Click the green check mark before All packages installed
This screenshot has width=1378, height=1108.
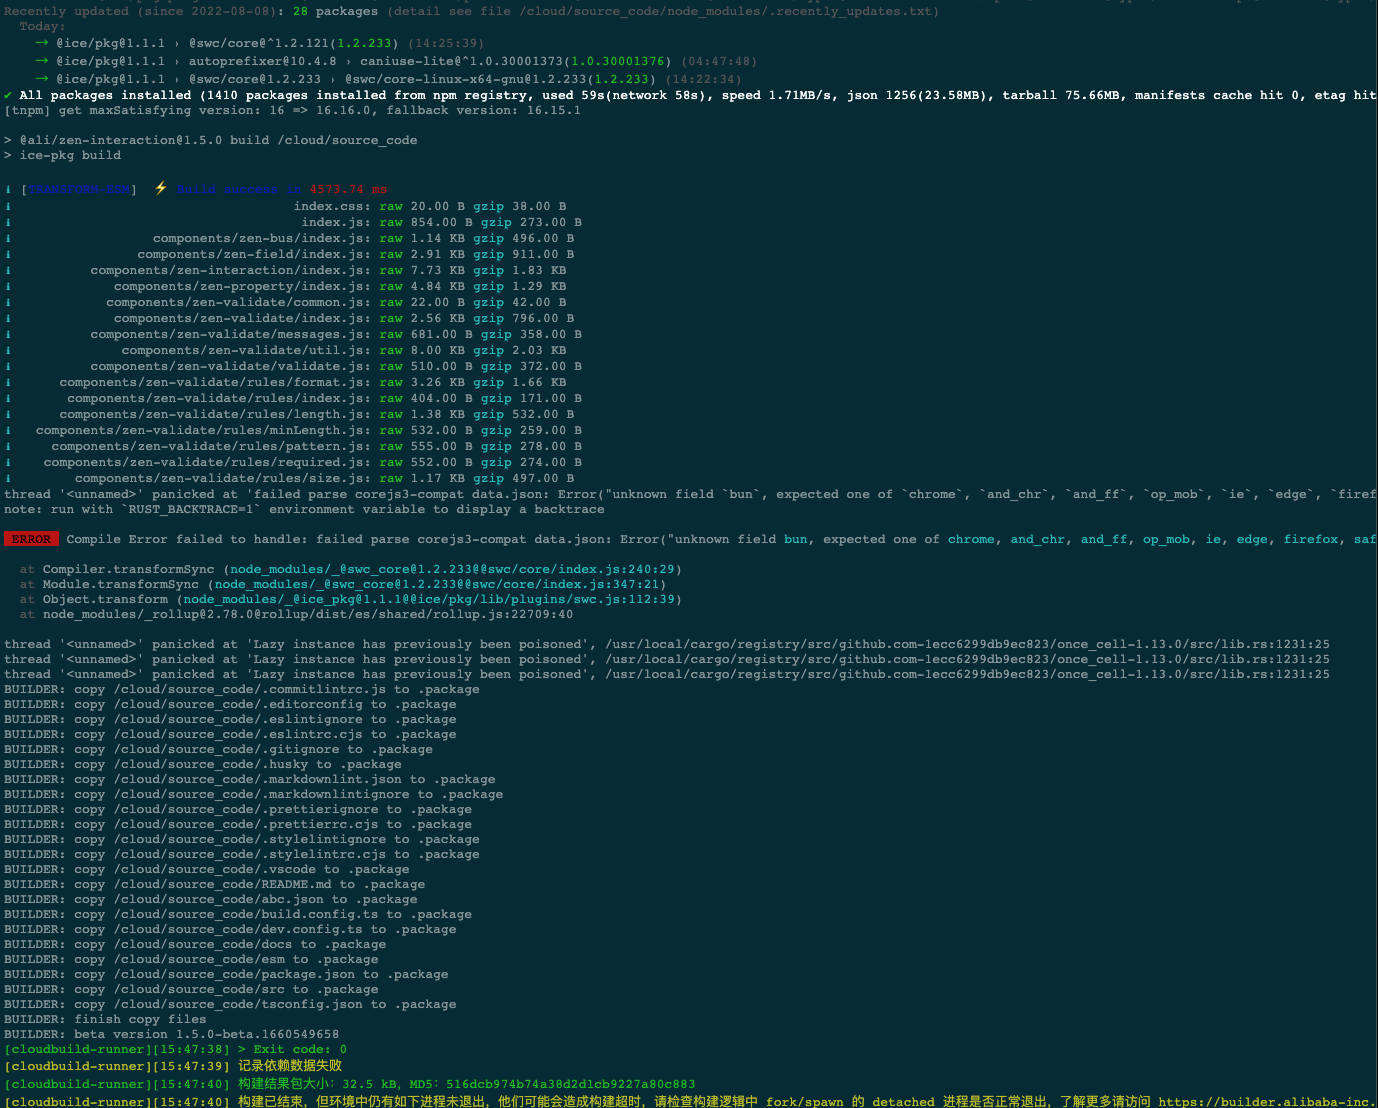tap(8, 95)
